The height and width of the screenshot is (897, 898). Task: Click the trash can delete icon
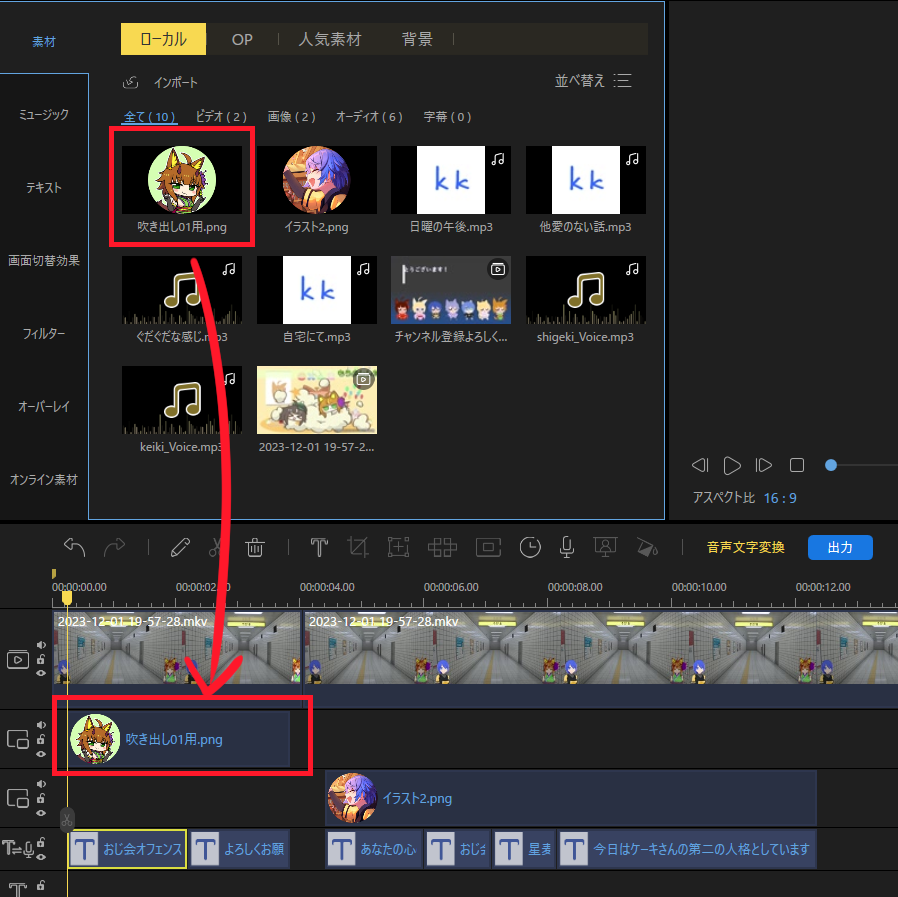click(255, 547)
